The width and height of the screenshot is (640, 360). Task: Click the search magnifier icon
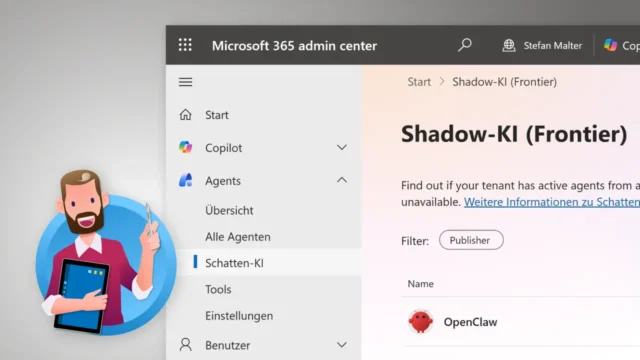[464, 45]
